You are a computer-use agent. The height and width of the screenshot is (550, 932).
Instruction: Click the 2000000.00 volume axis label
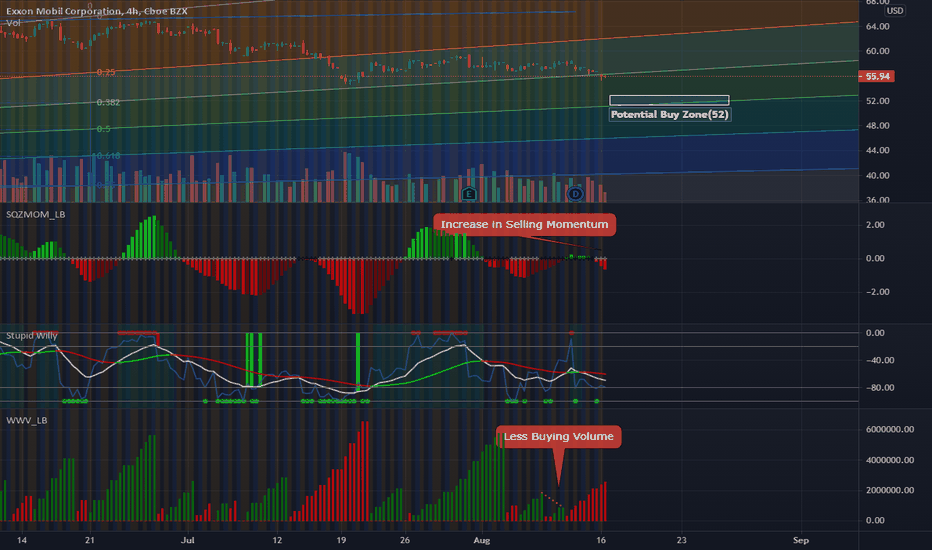tap(890, 490)
